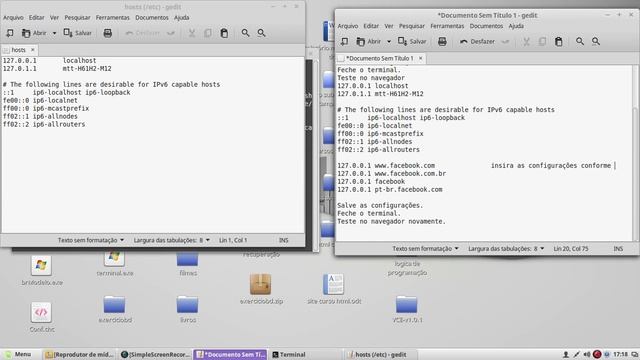Viewport: 640px width, 360px height.
Task: Click Print icon in hosts gedit window
Action: point(107,33)
